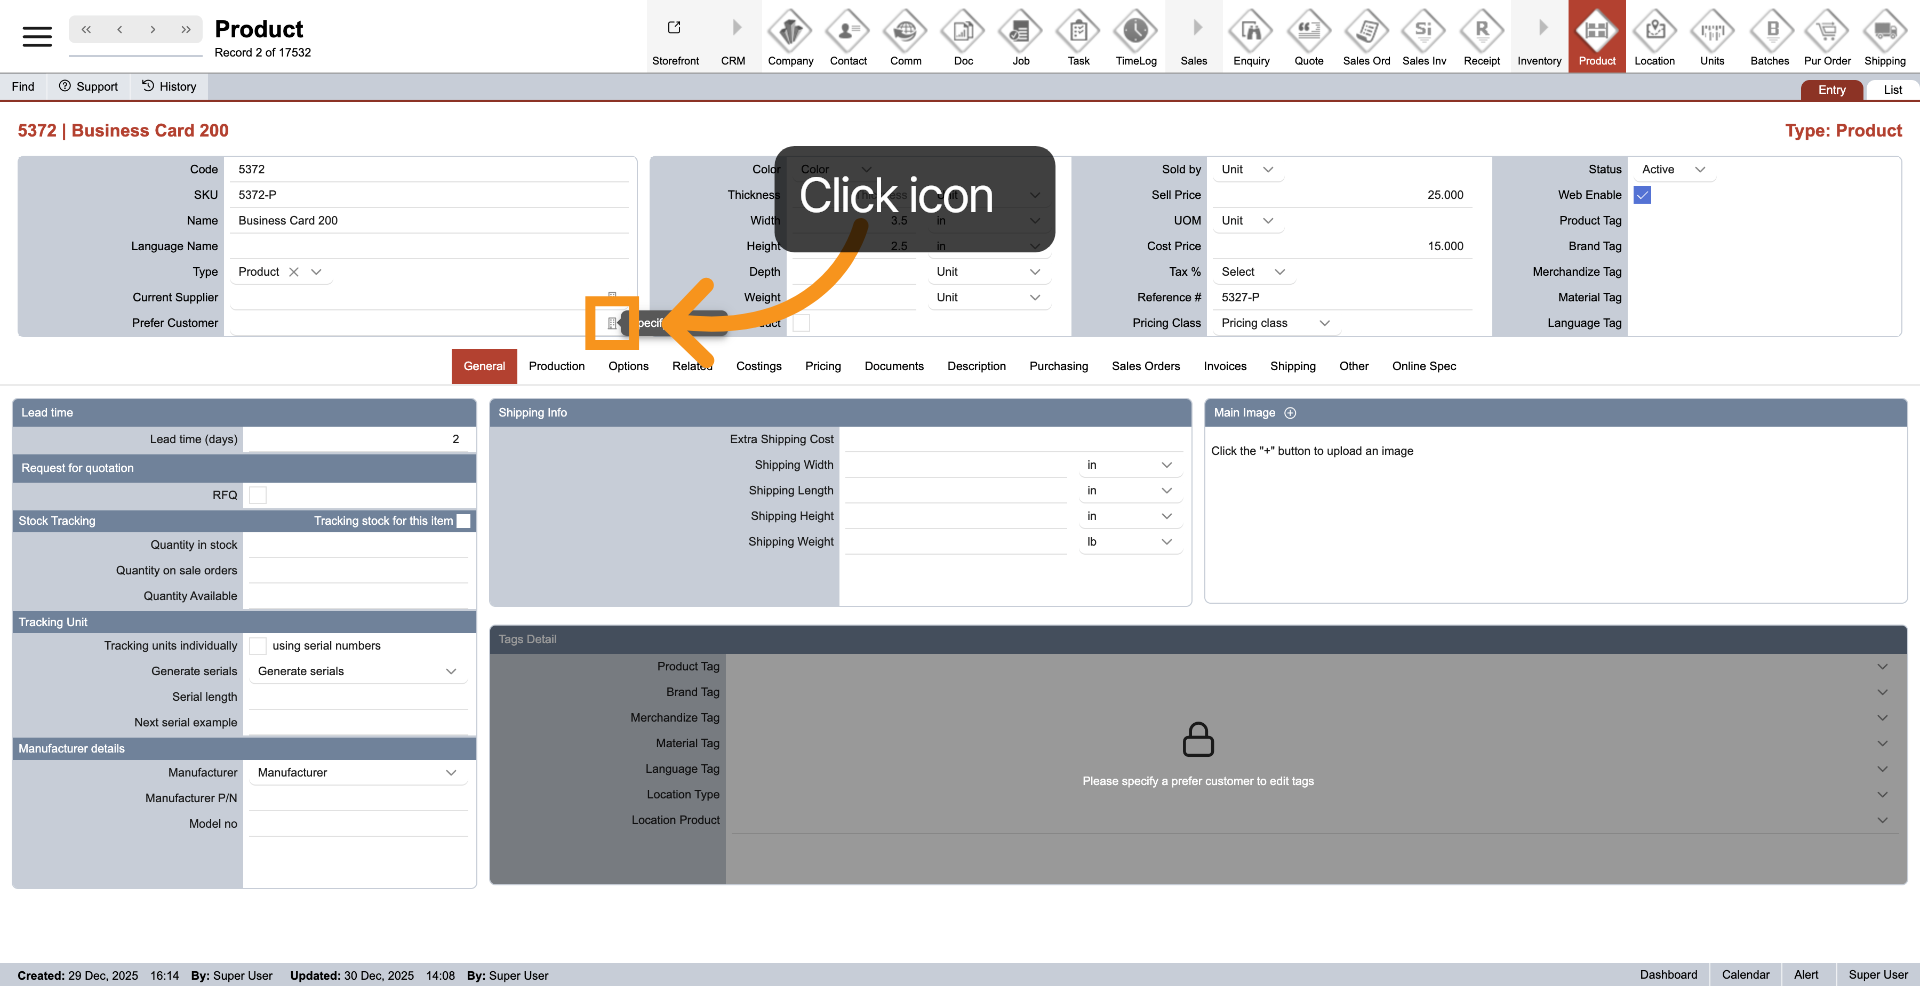This screenshot has width=1920, height=986.
Task: Open the Batches module icon
Action: [x=1769, y=37]
